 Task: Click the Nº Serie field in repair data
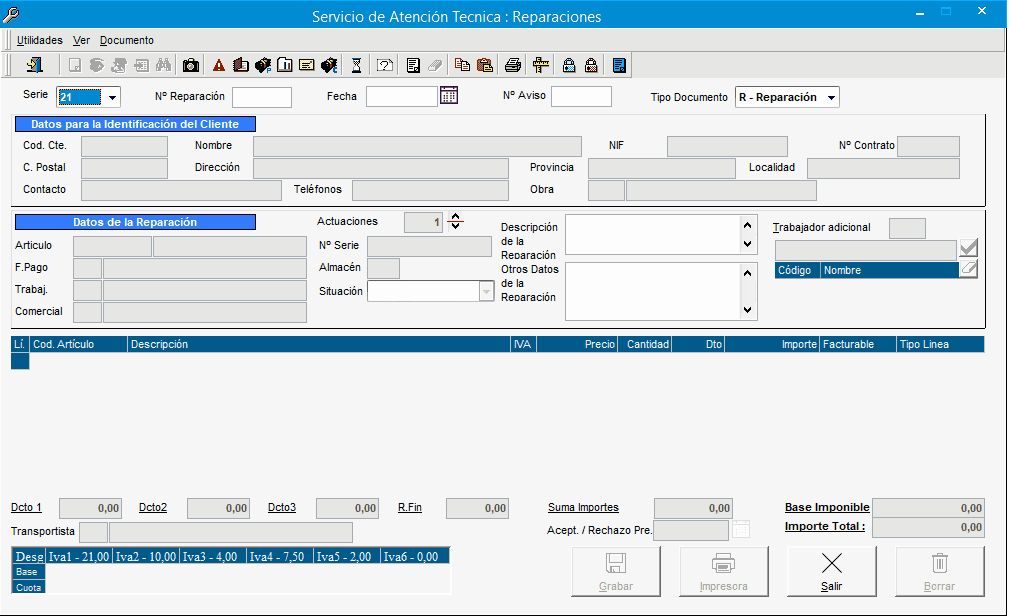[x=429, y=246]
